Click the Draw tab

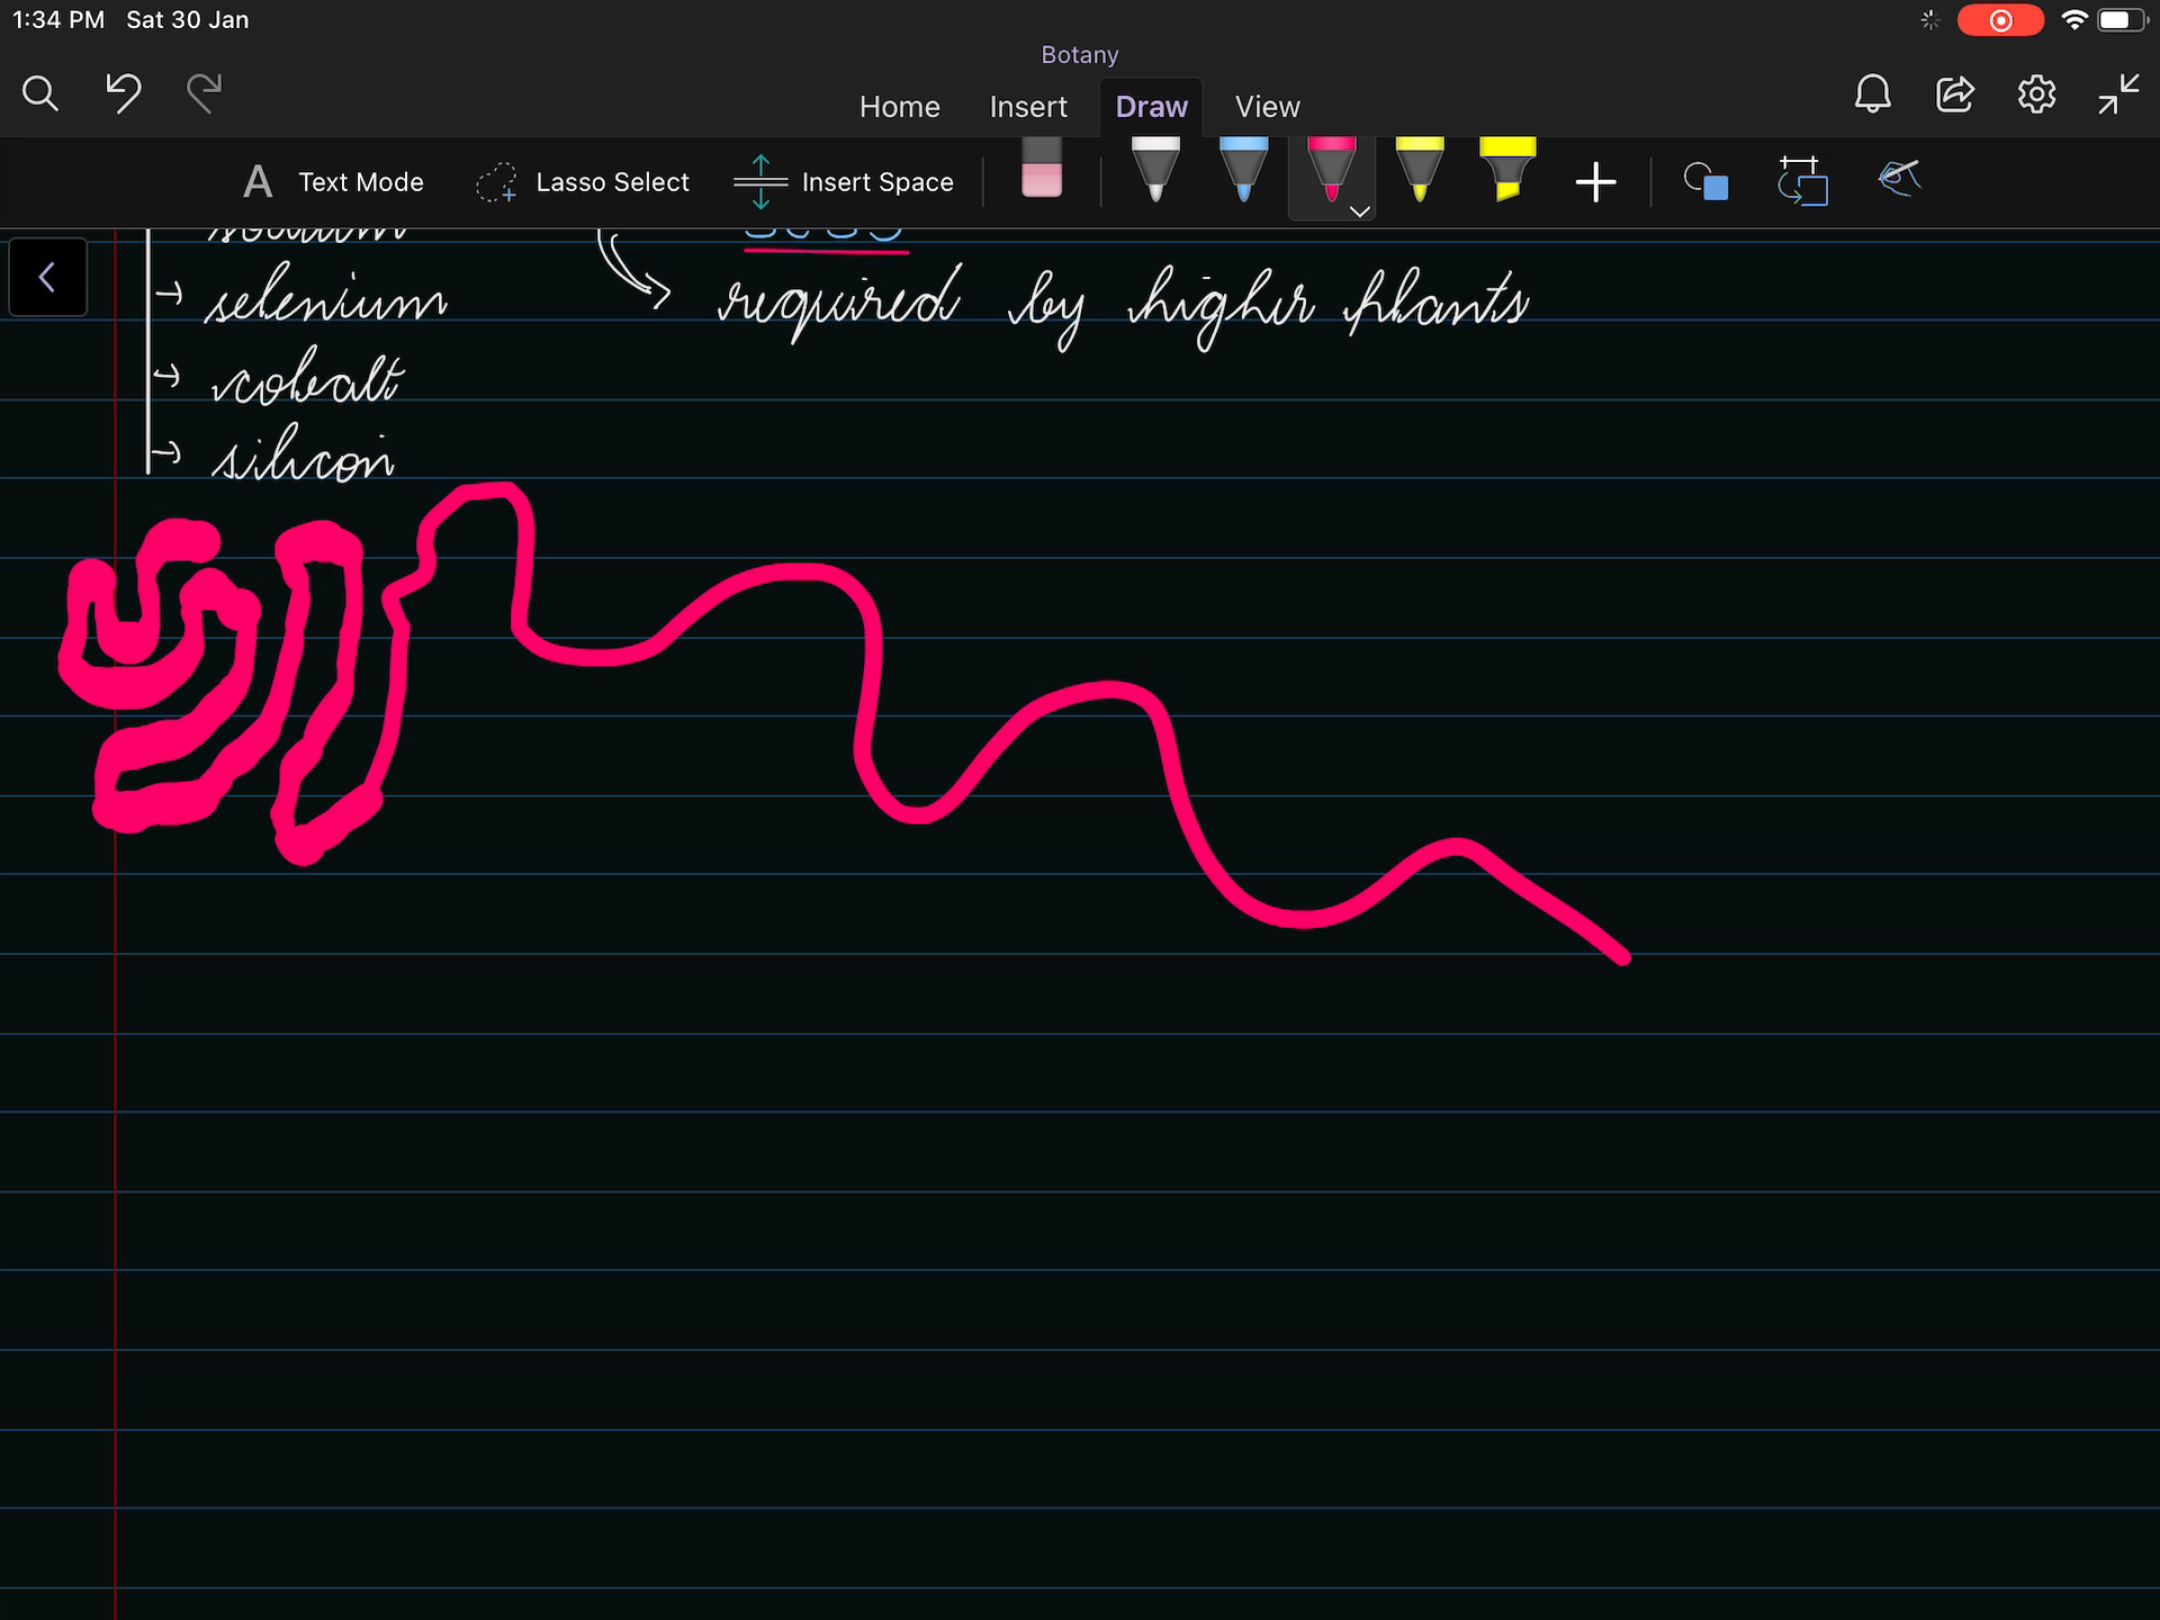[1151, 107]
